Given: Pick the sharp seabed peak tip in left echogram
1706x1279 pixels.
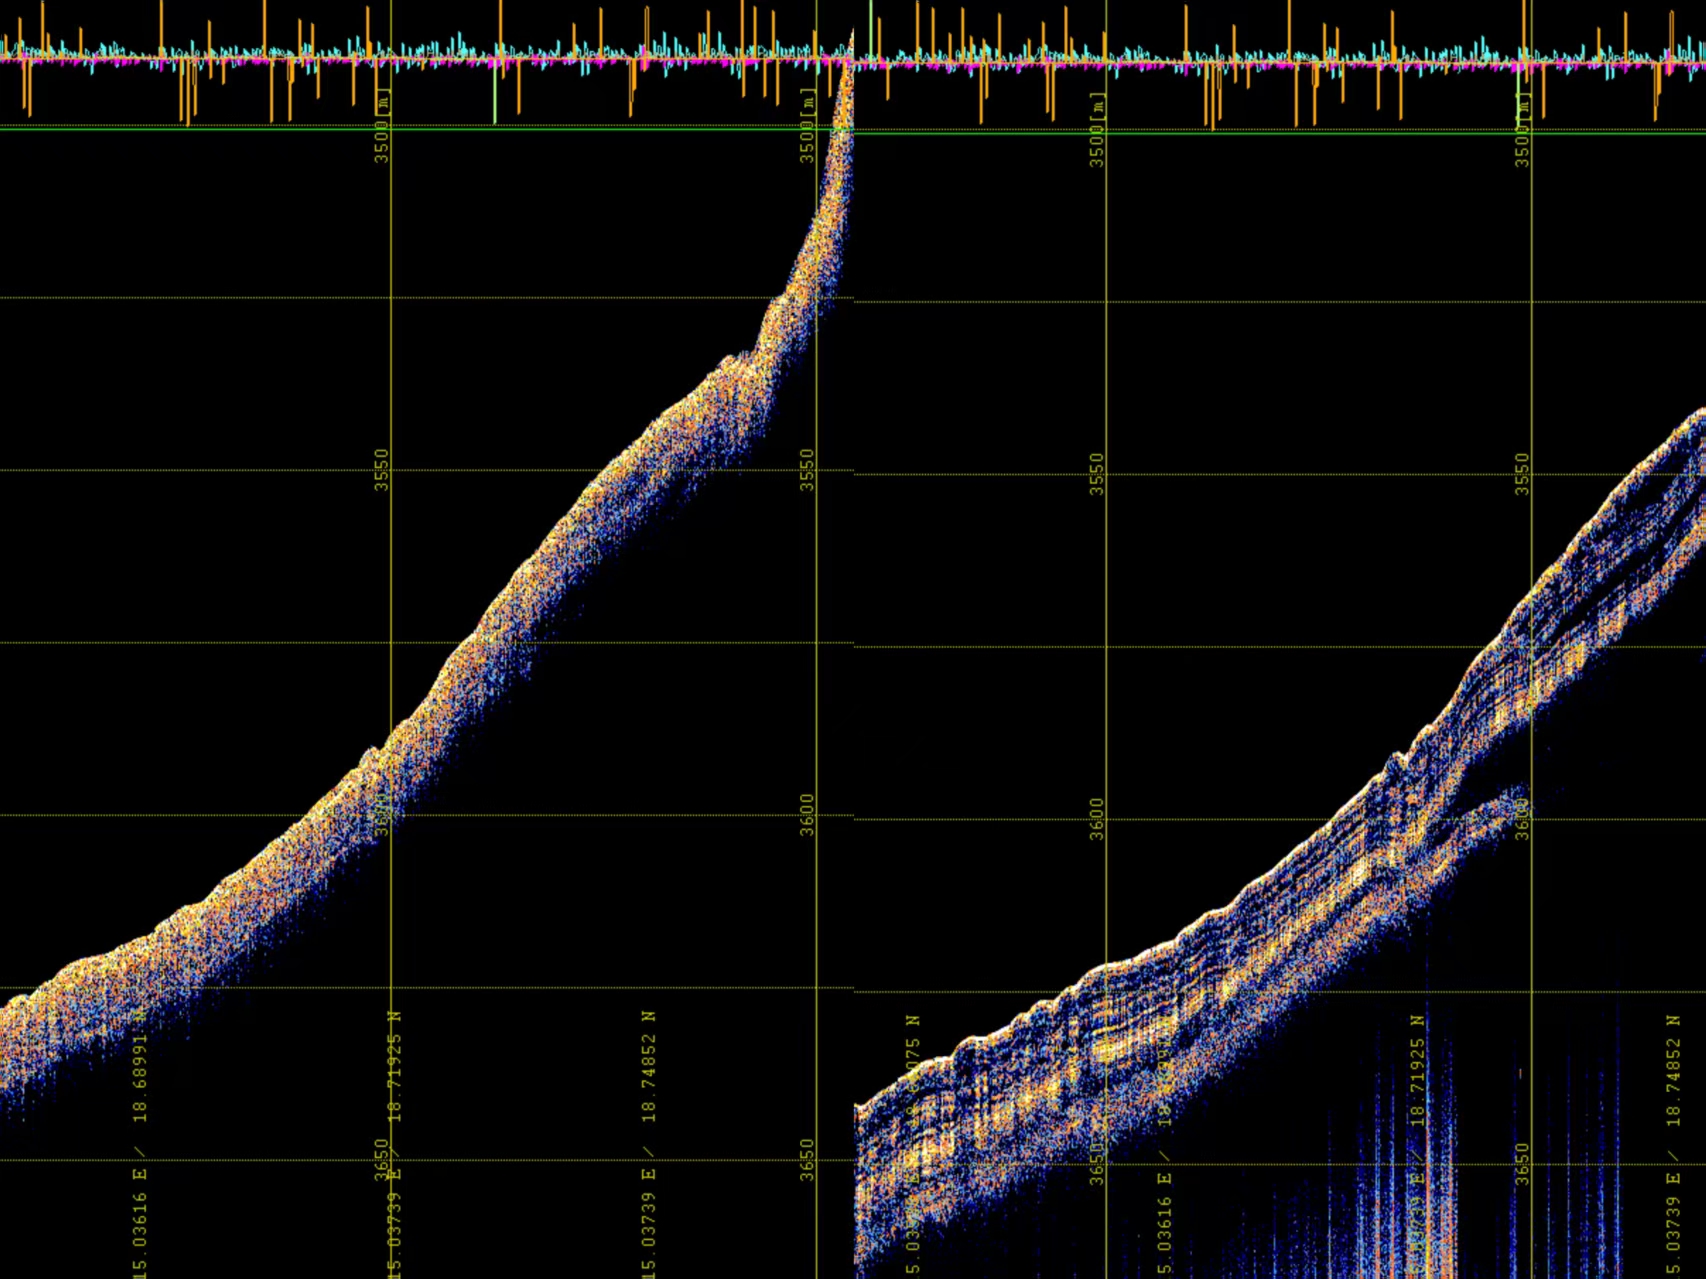Looking at the screenshot, I should tap(851, 38).
